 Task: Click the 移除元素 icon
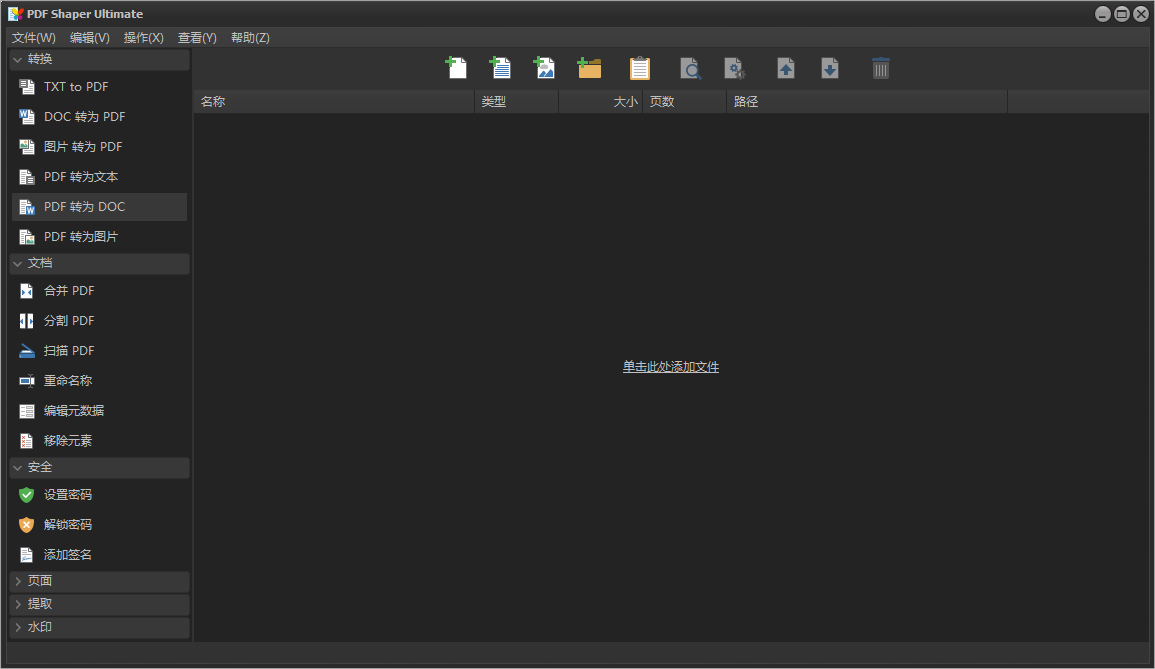click(x=27, y=441)
